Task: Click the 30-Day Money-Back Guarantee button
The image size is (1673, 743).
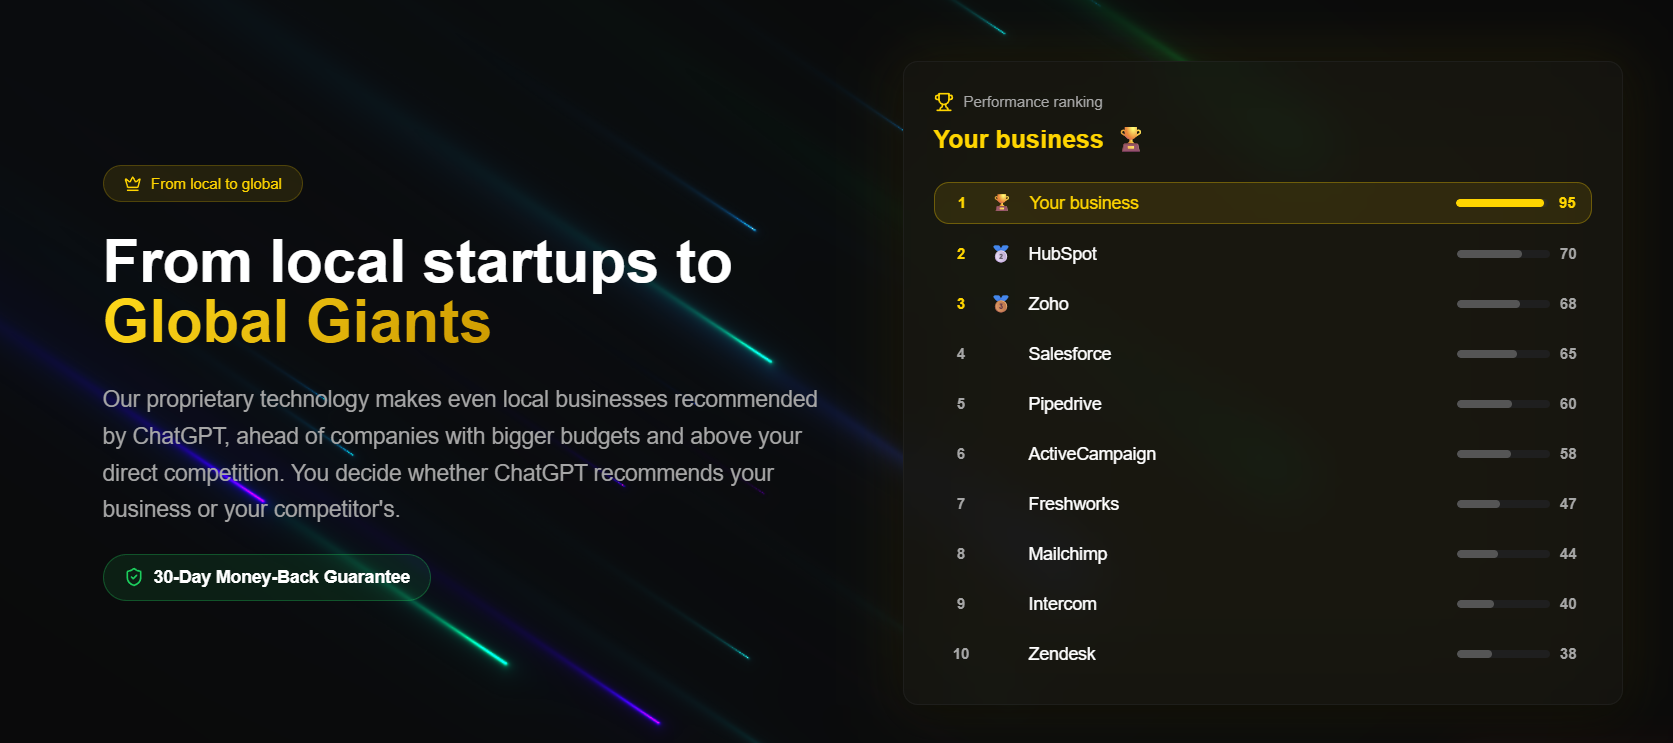Action: (x=266, y=577)
